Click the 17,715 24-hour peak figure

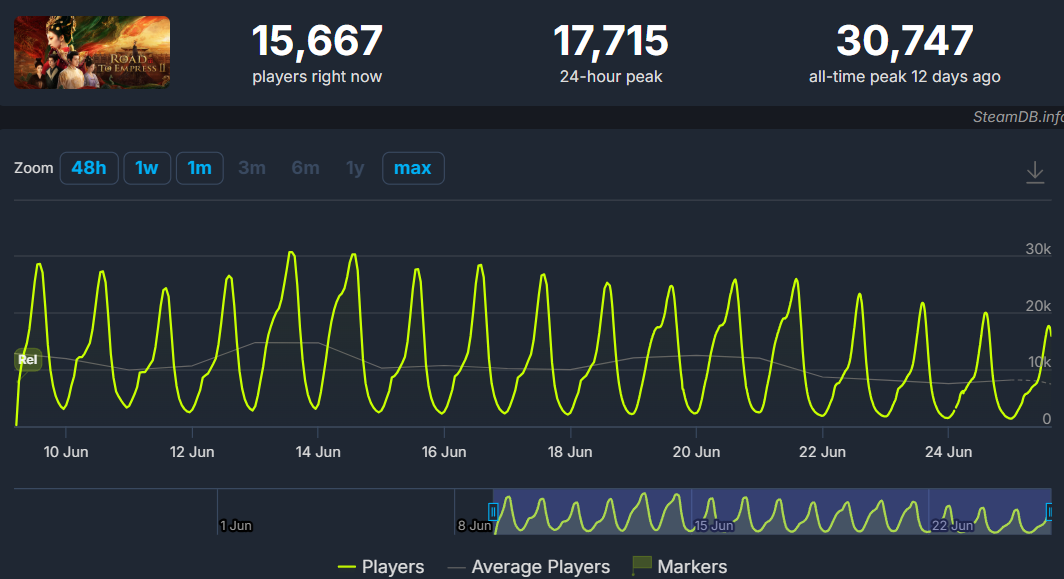tap(611, 41)
